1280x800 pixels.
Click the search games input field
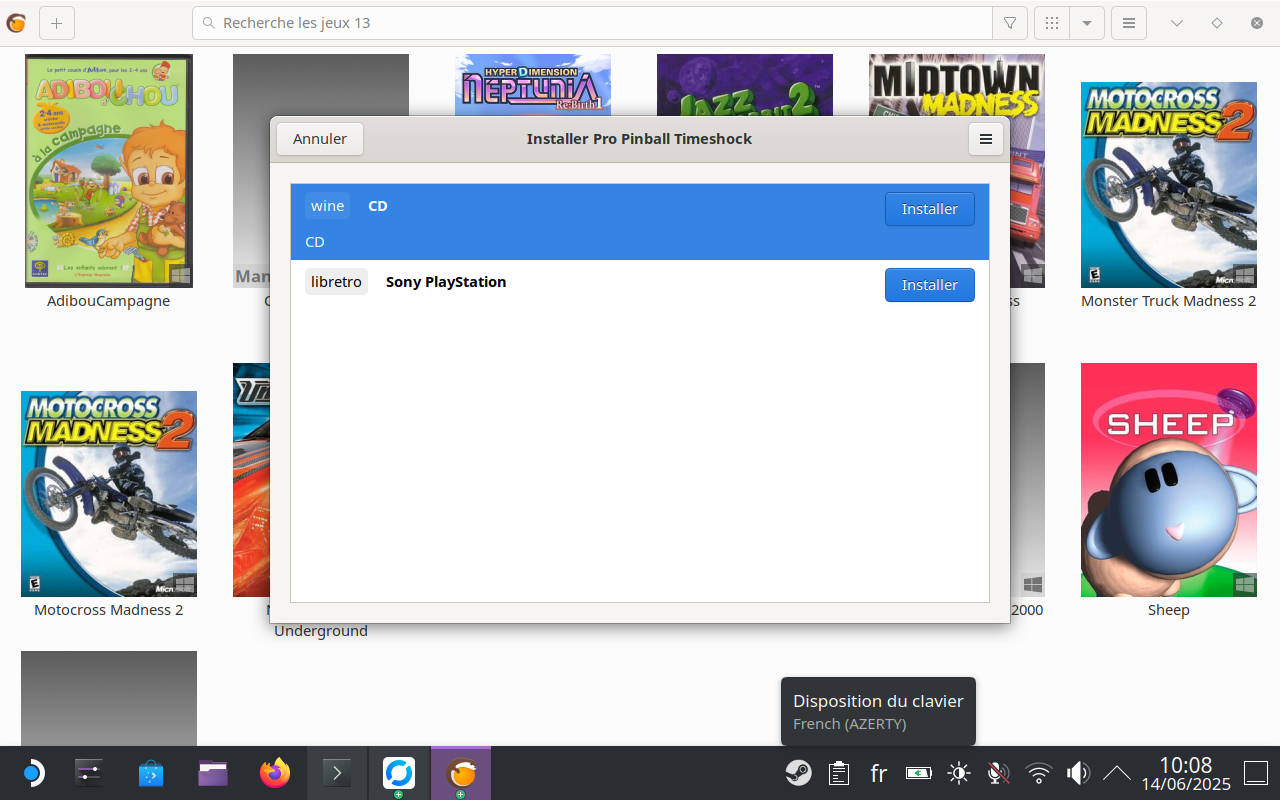592,22
